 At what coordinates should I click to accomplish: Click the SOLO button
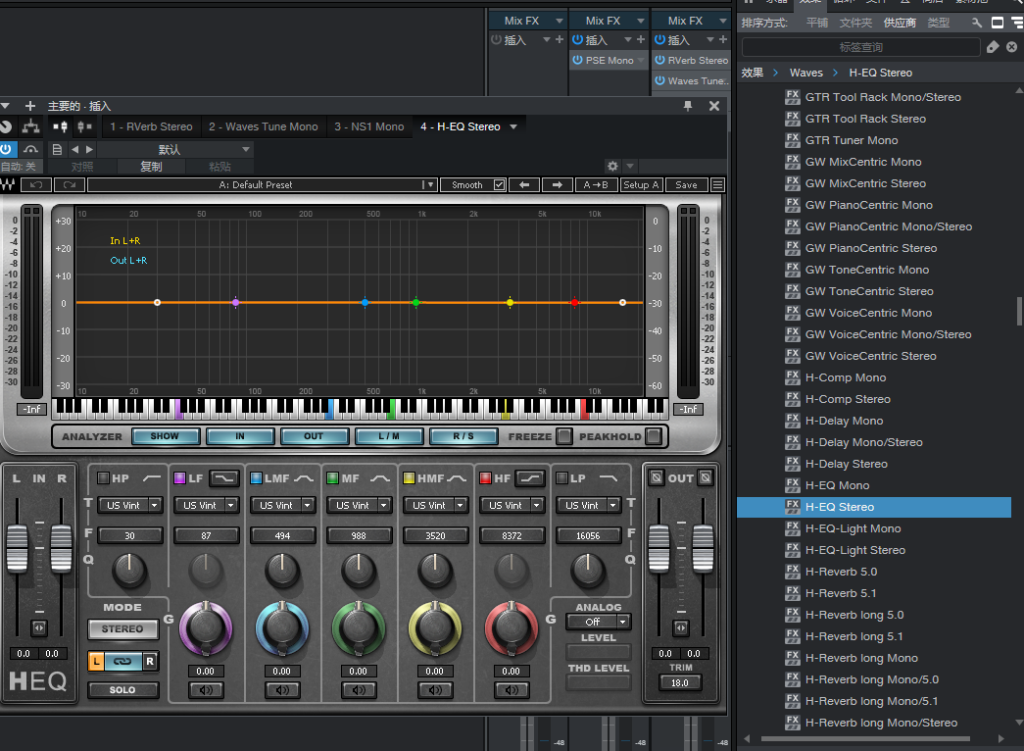(123, 690)
